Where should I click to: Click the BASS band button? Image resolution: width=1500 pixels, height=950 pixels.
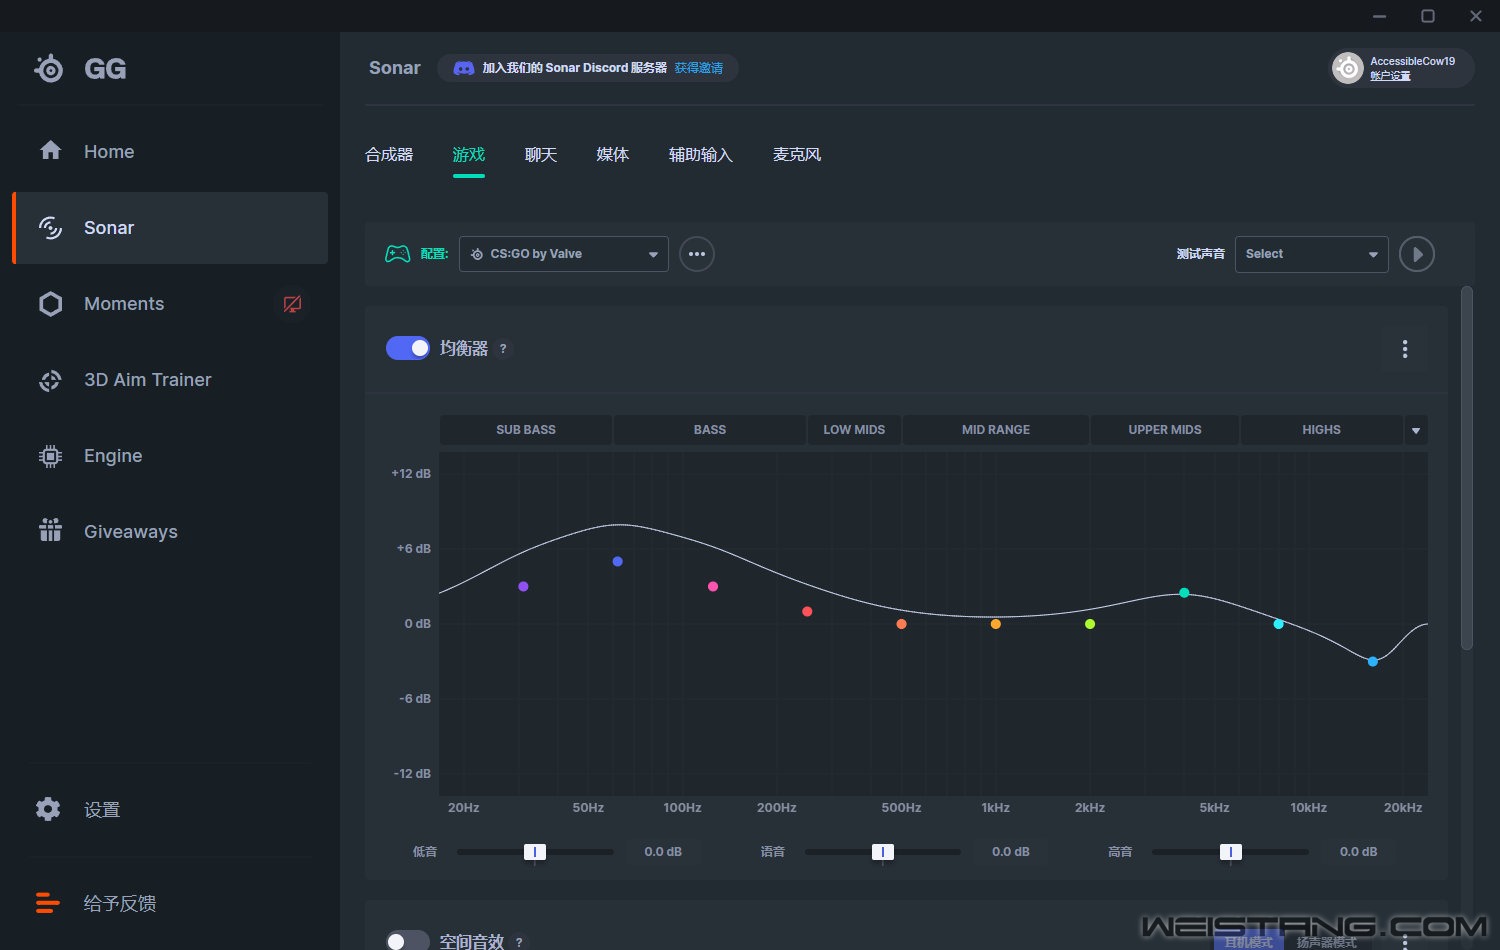(710, 430)
